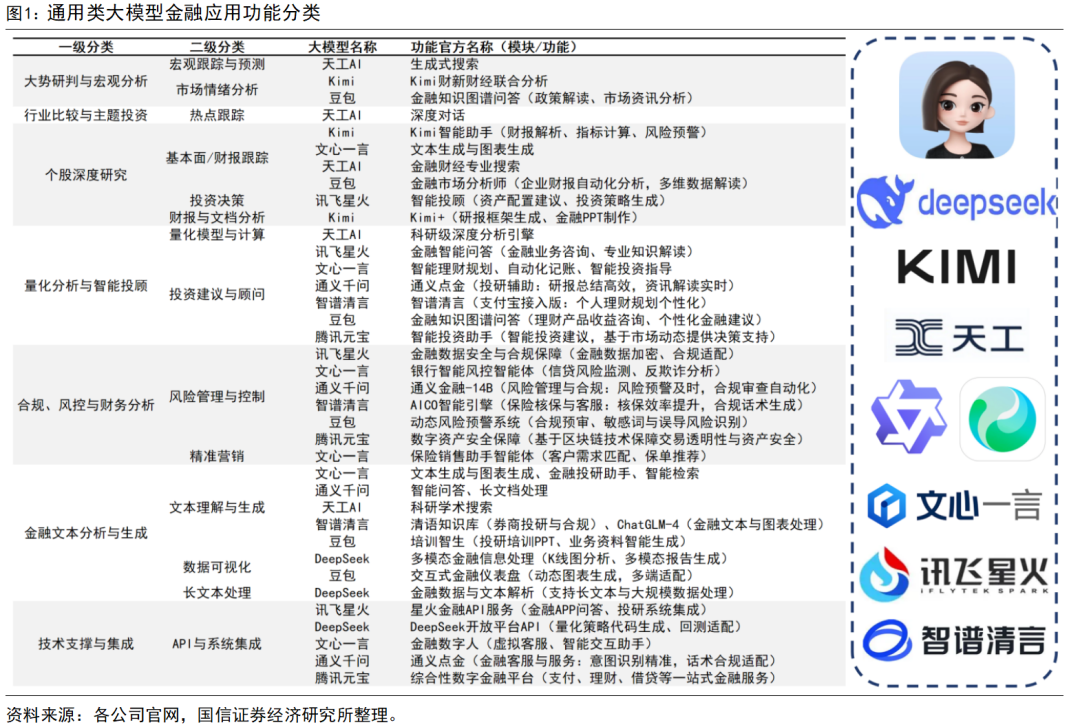
Task: Click the KIMI logo
Action: tap(957, 267)
